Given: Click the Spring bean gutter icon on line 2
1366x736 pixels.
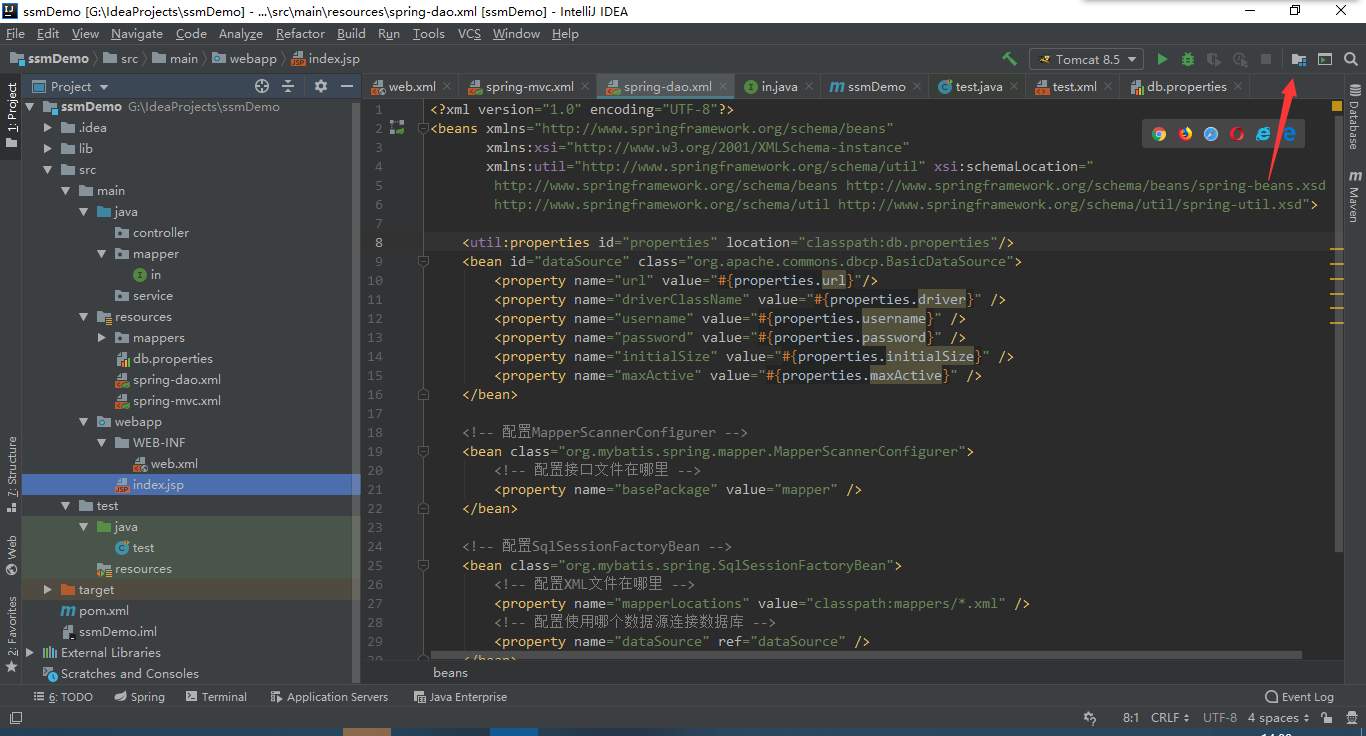Looking at the screenshot, I should point(397,128).
